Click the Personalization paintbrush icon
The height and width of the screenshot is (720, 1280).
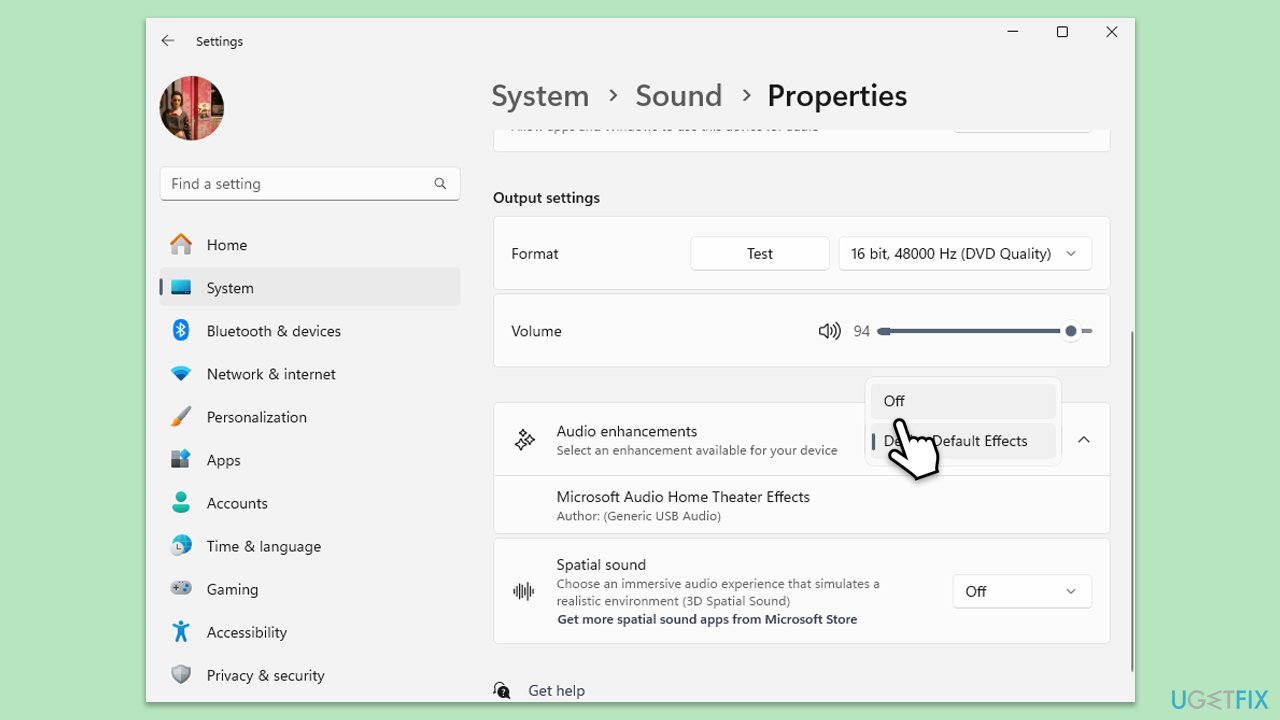tap(181, 417)
